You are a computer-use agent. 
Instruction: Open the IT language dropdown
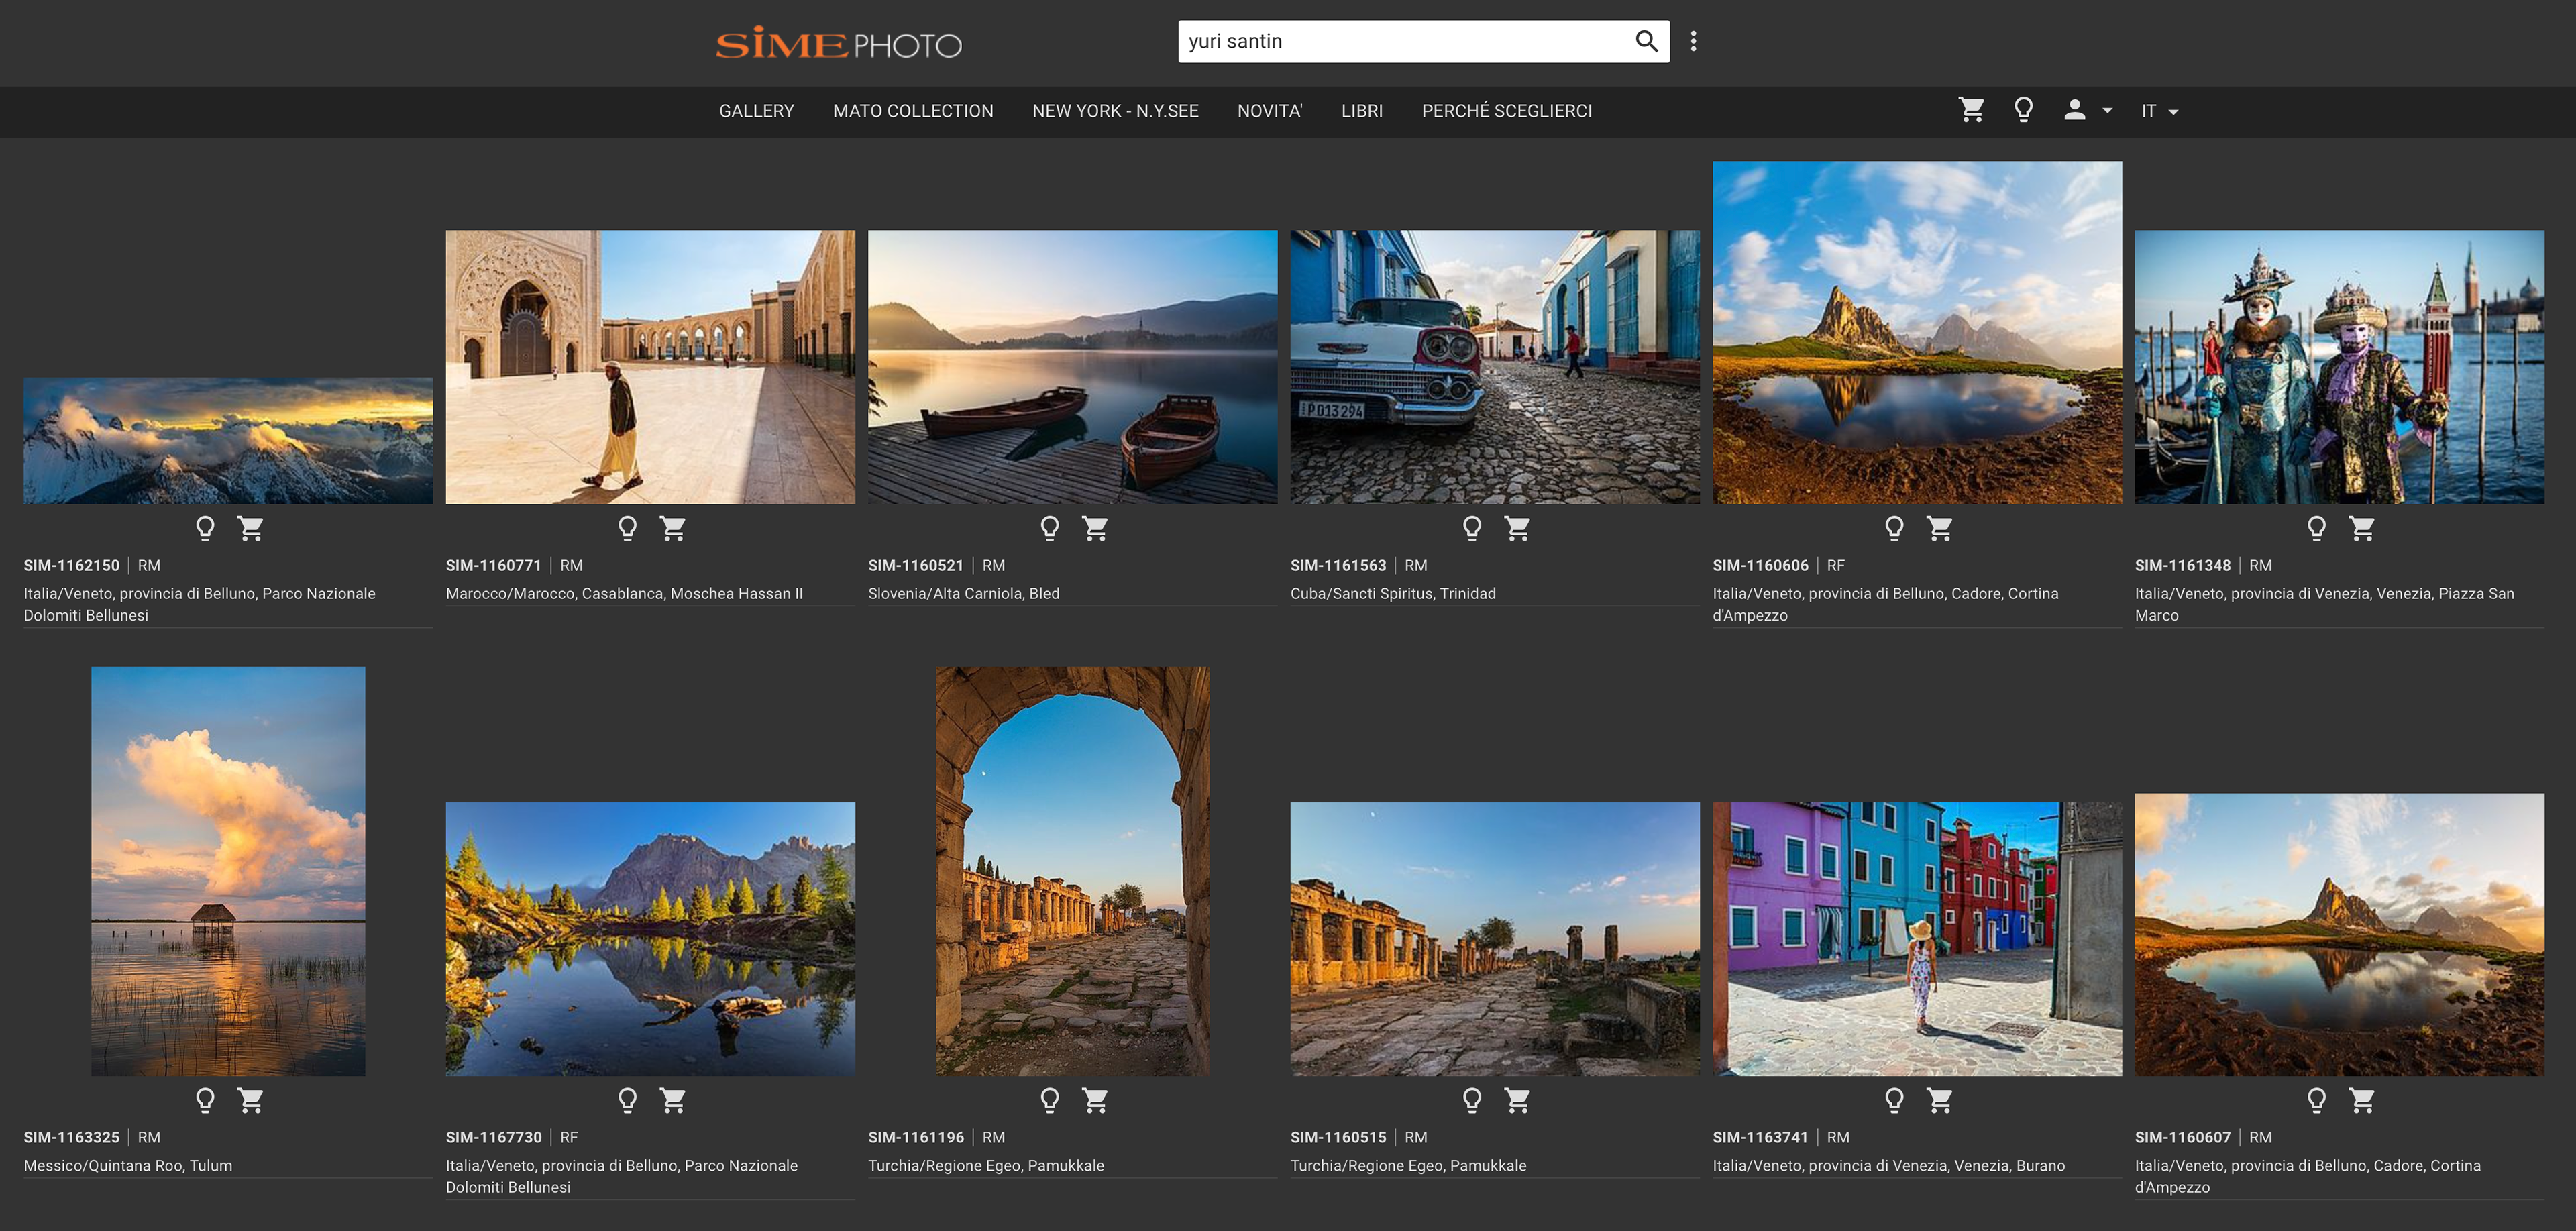pos(2159,111)
